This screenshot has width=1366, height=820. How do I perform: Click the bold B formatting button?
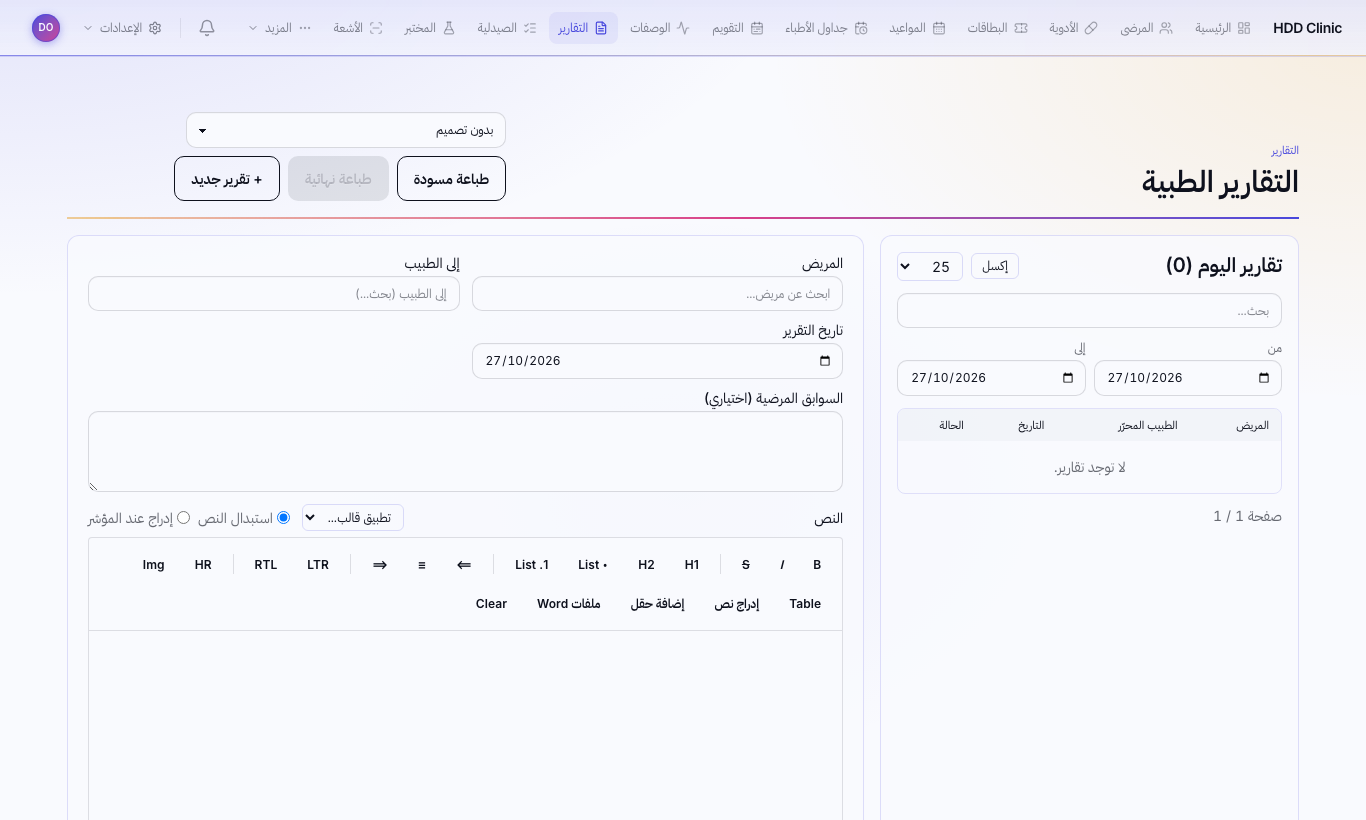click(x=817, y=565)
